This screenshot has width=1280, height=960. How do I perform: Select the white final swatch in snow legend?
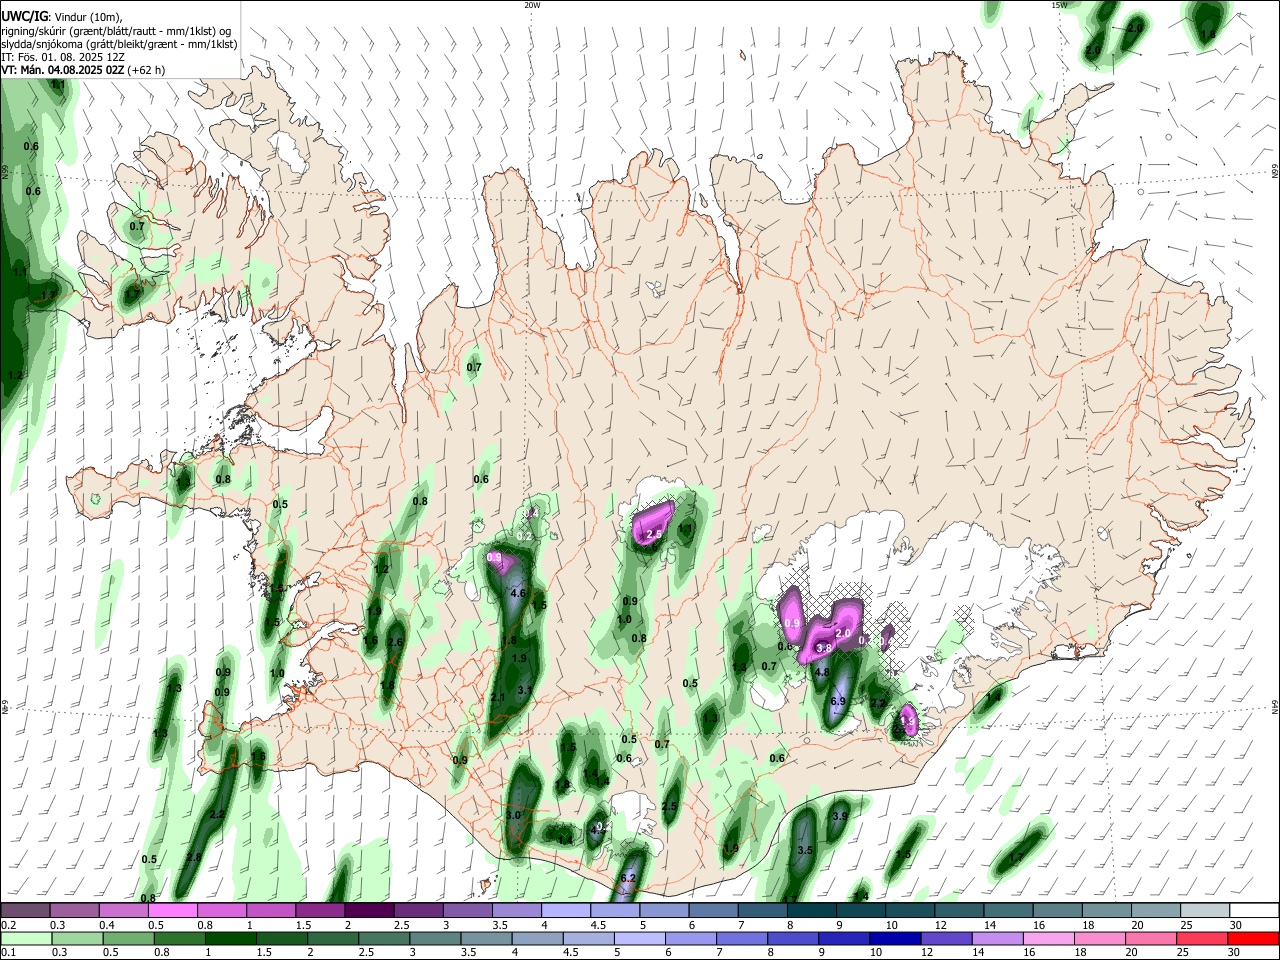1253,910
